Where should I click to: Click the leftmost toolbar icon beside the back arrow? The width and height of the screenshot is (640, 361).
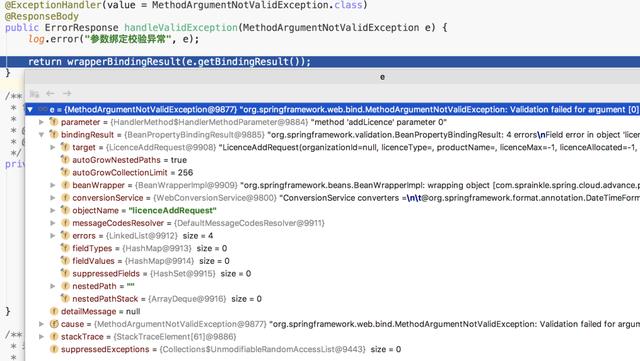point(34,94)
